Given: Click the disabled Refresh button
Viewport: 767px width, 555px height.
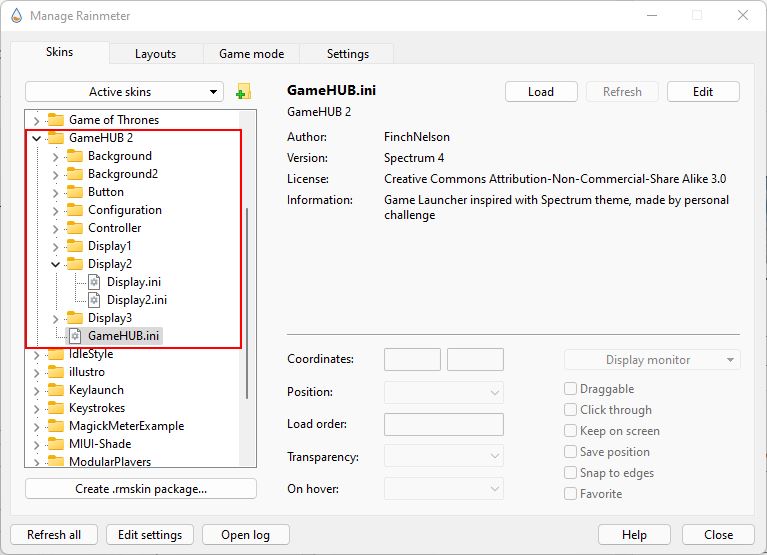Looking at the screenshot, I should pos(622,92).
